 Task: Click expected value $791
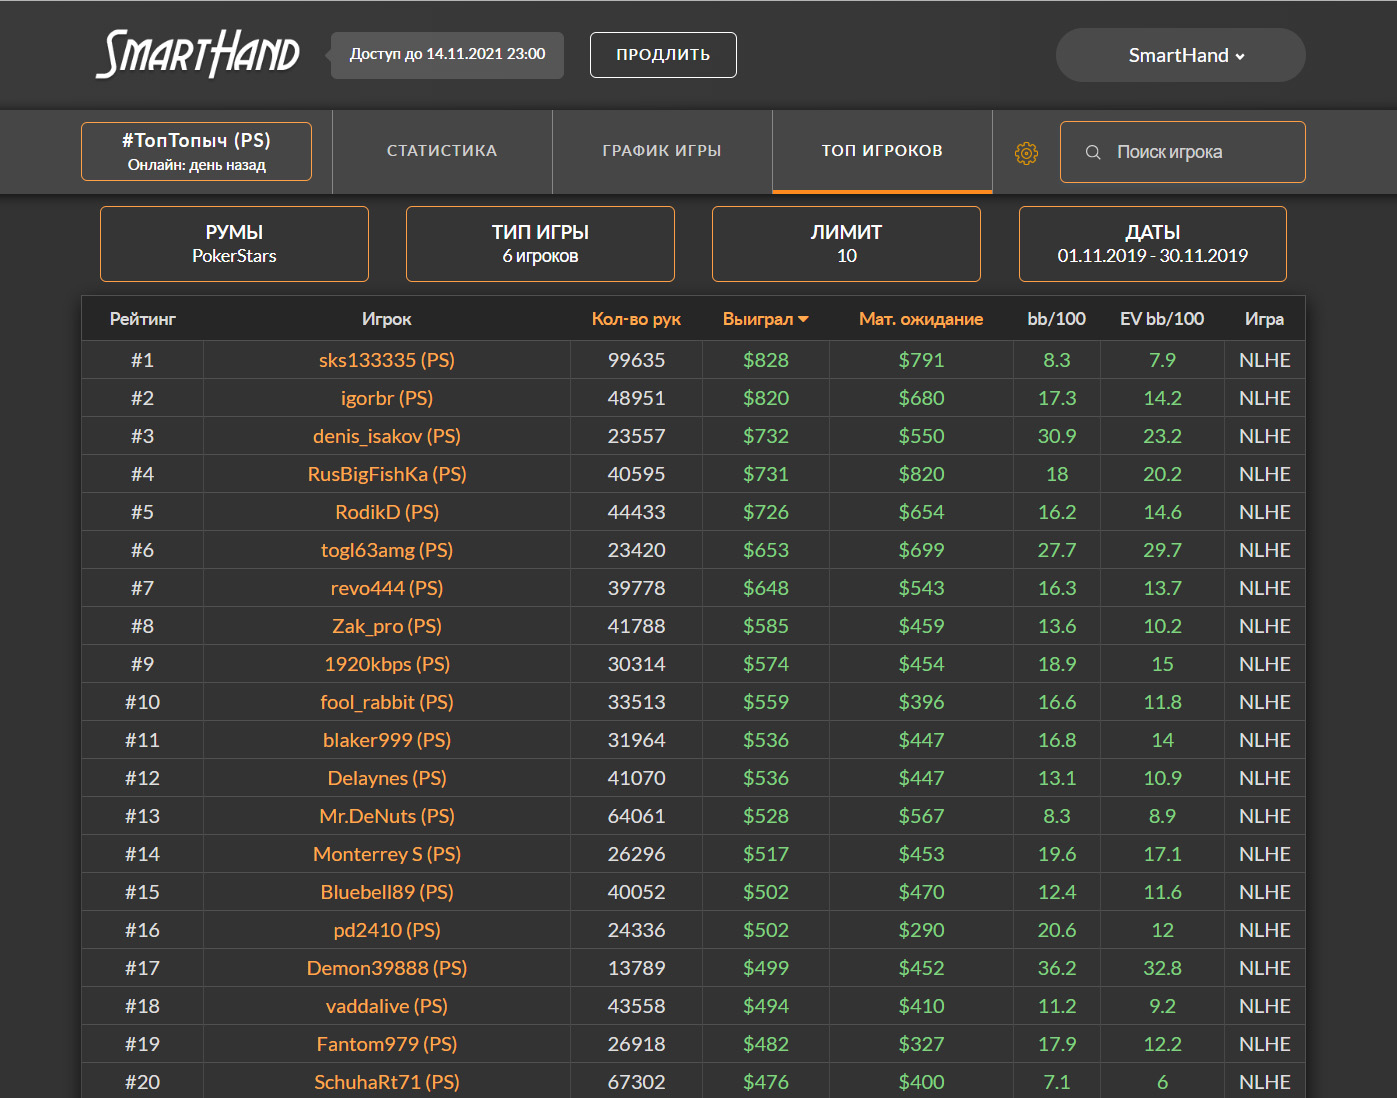(x=921, y=360)
